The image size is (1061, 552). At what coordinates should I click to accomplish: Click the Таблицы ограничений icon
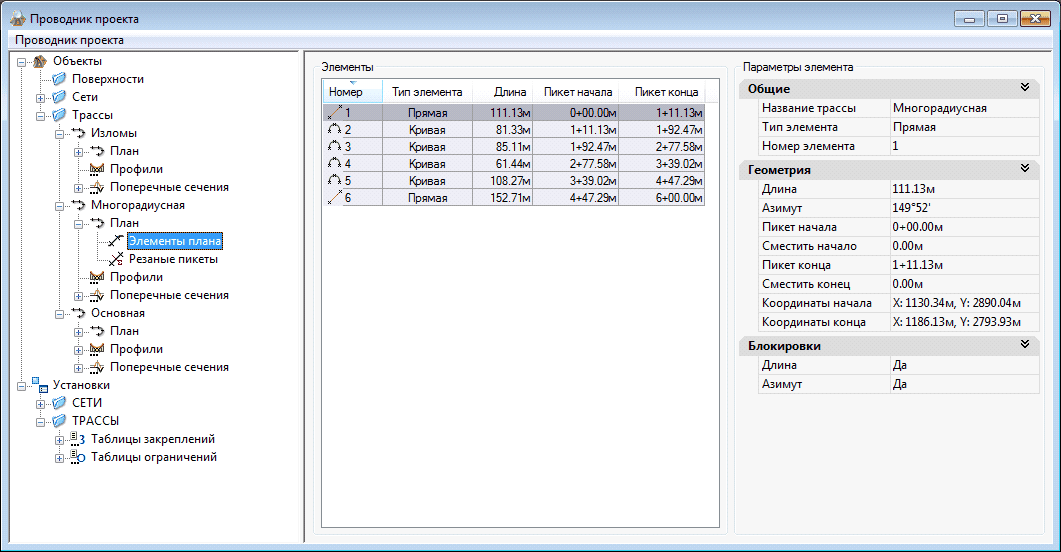point(78,457)
